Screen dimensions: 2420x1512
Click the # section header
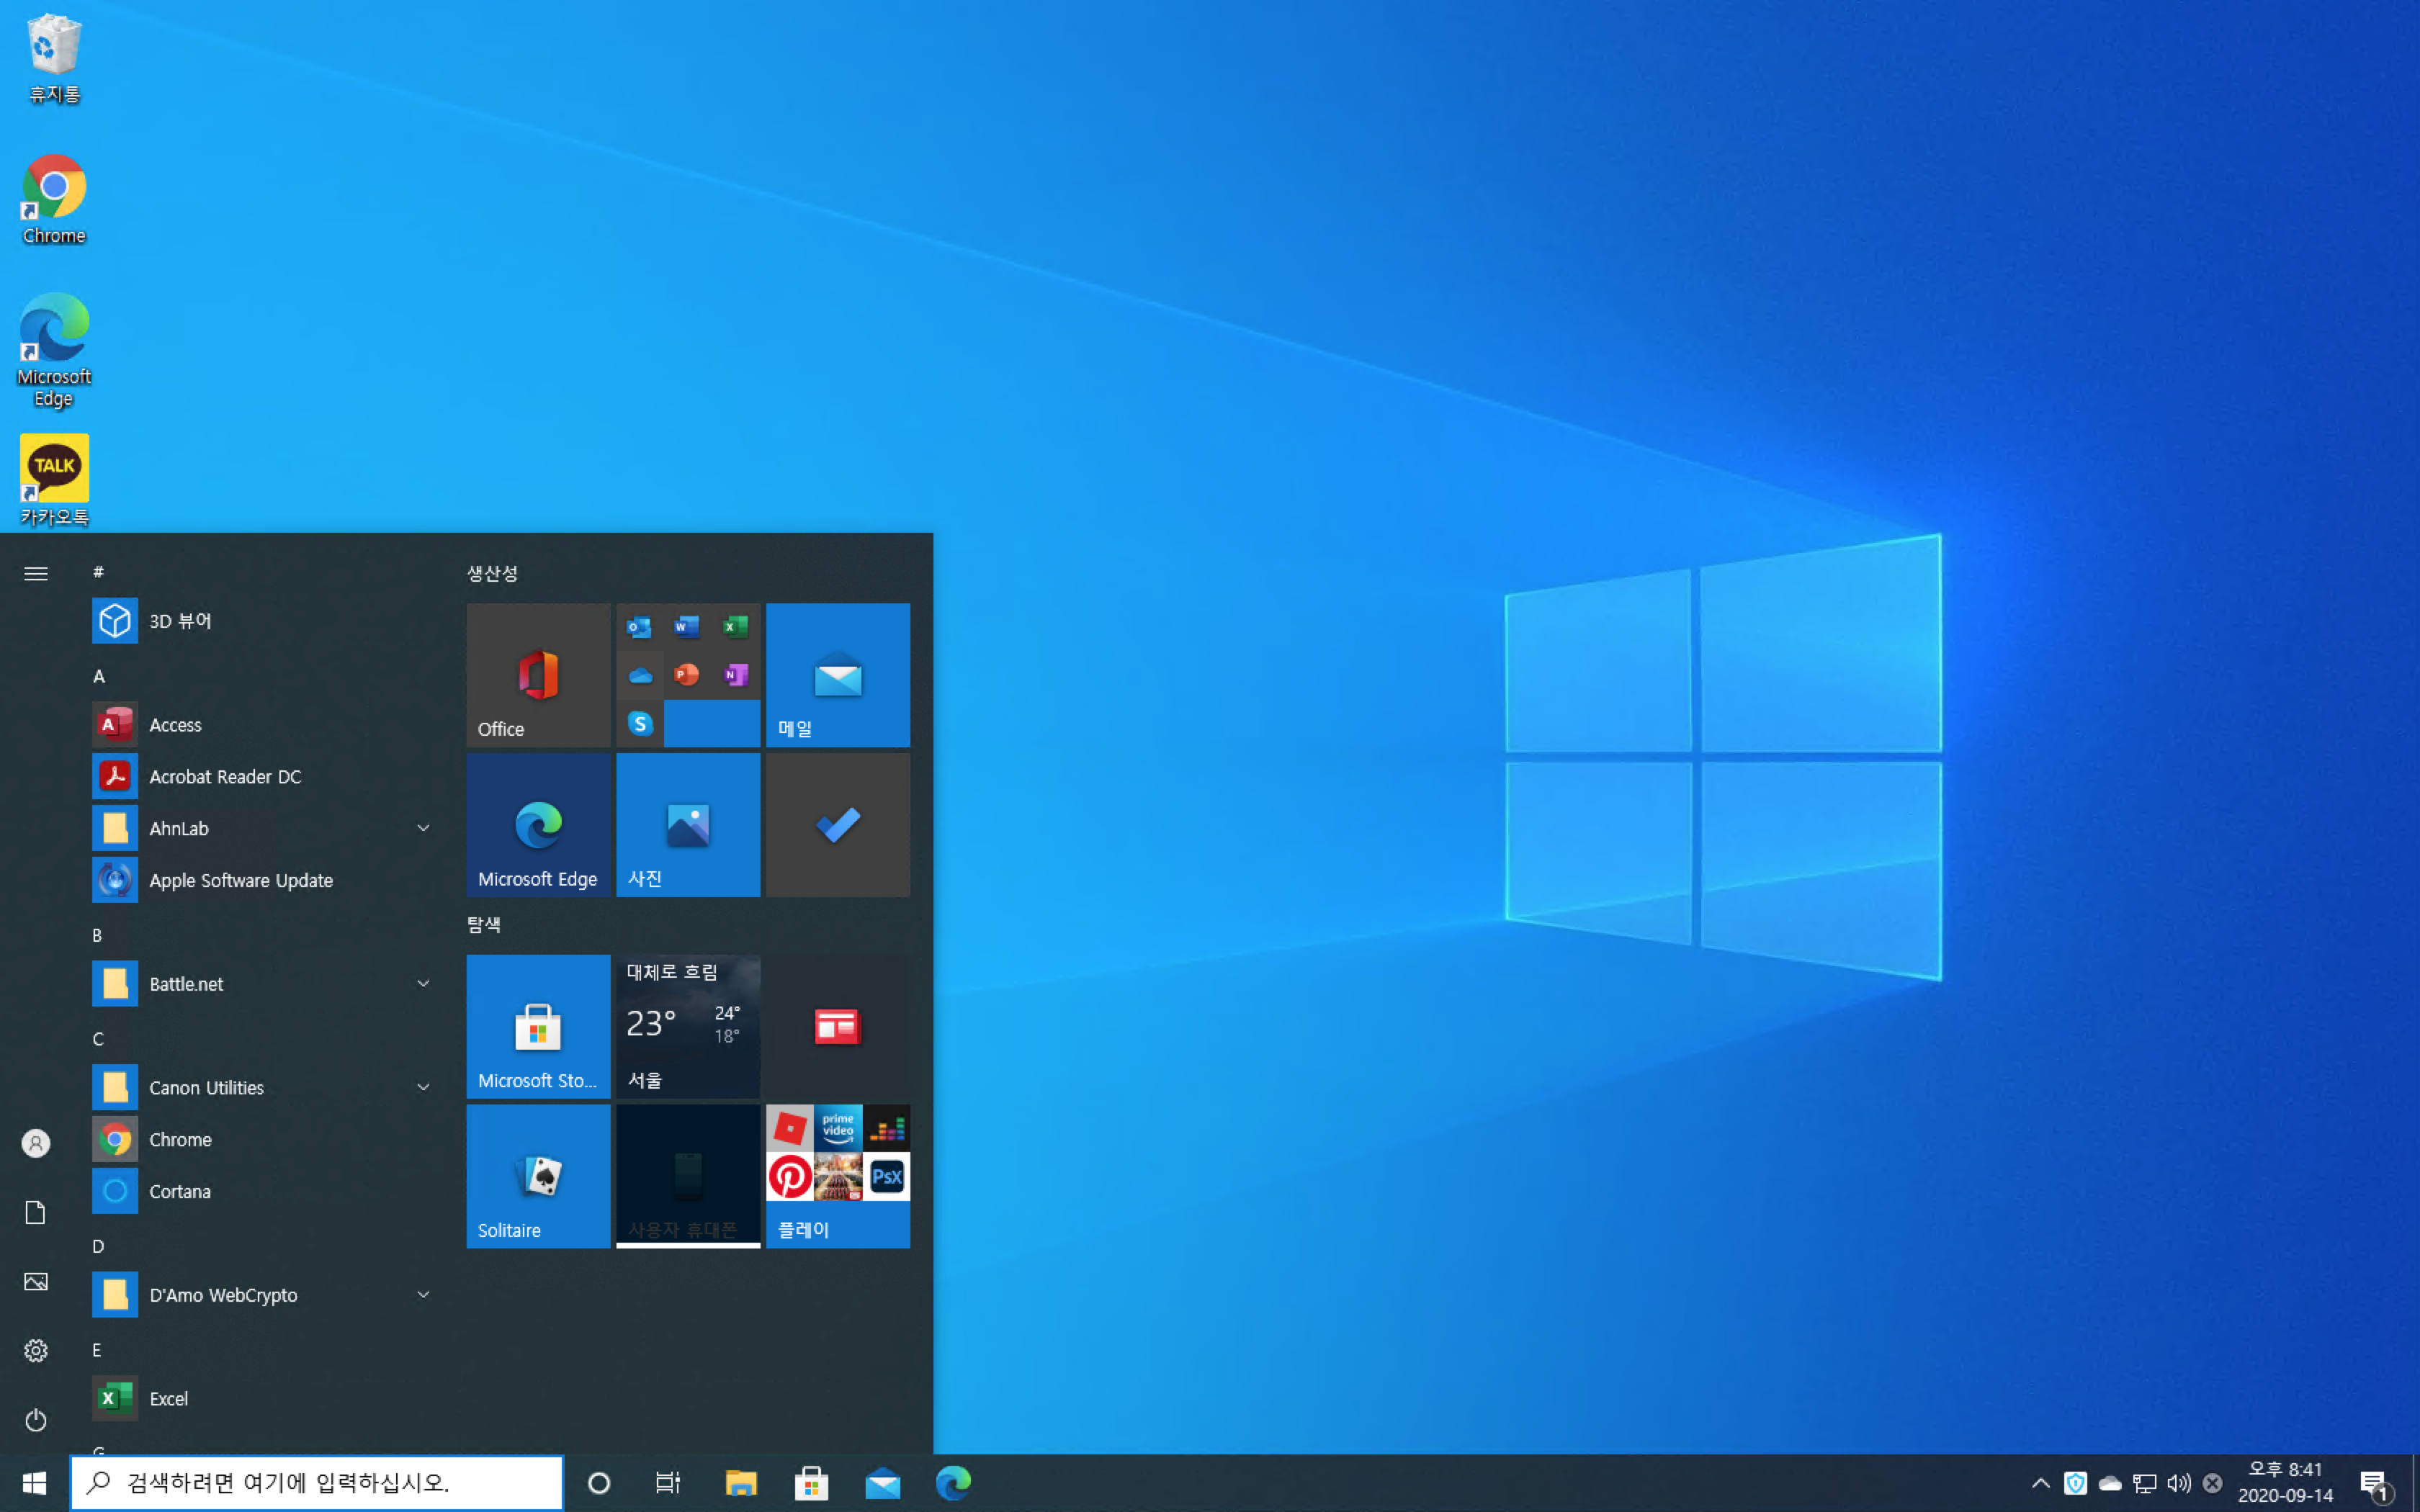[98, 572]
